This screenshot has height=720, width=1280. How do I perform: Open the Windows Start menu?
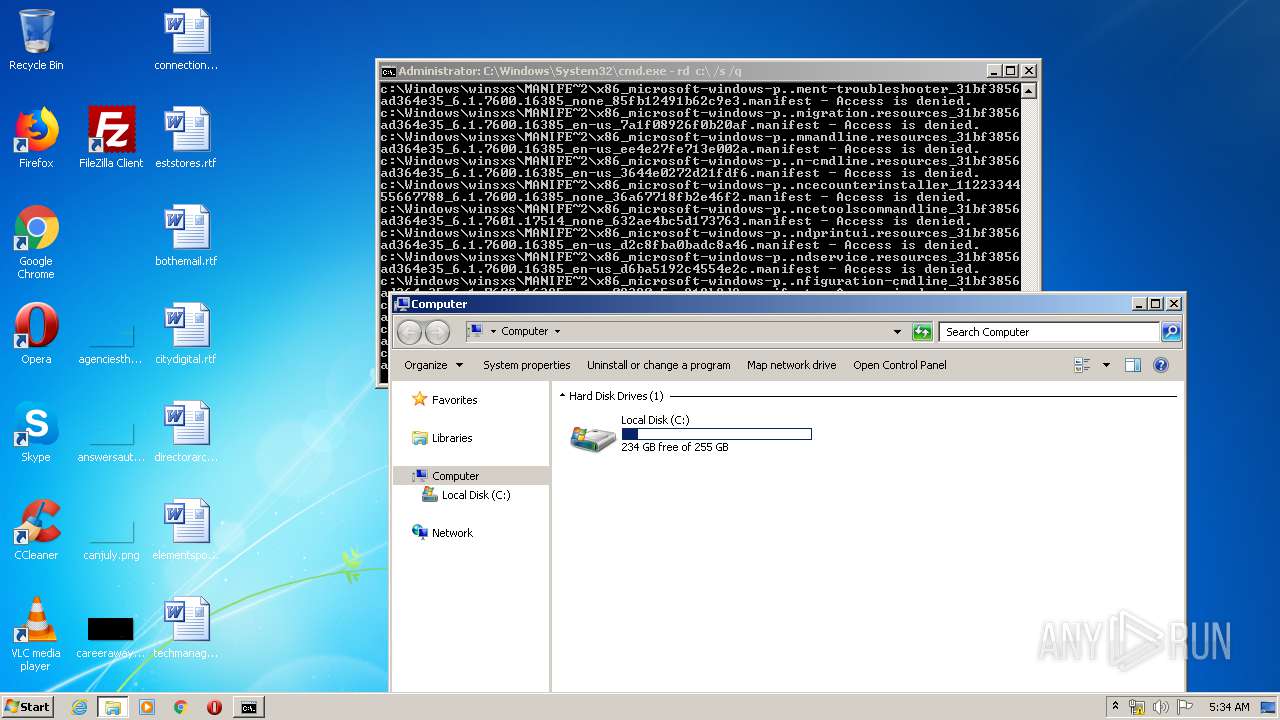(x=27, y=707)
